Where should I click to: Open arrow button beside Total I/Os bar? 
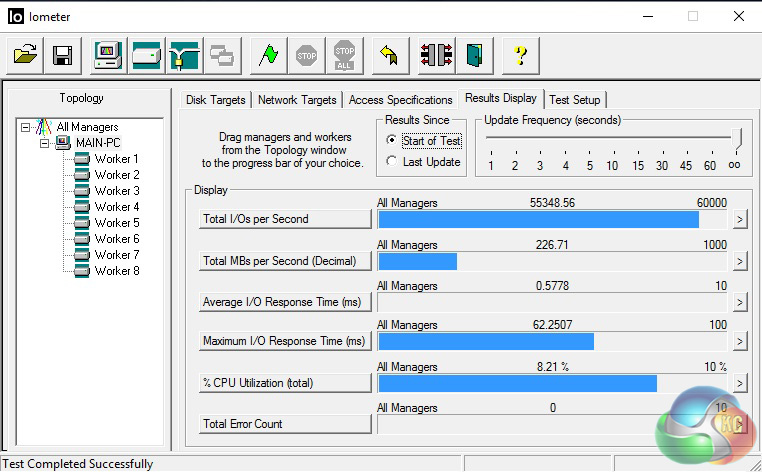740,220
